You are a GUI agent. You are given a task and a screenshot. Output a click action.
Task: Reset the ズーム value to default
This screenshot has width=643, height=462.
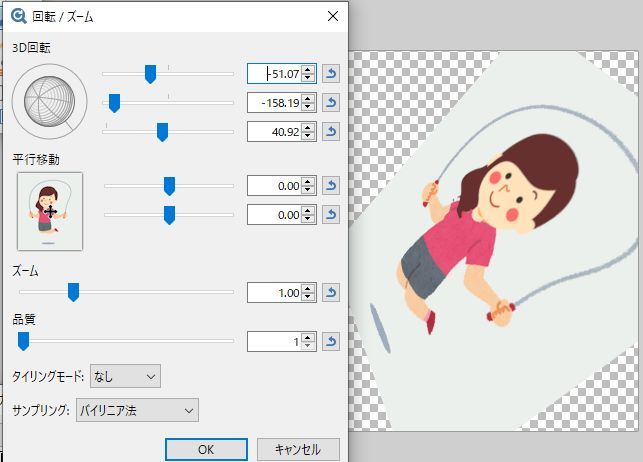click(x=331, y=292)
